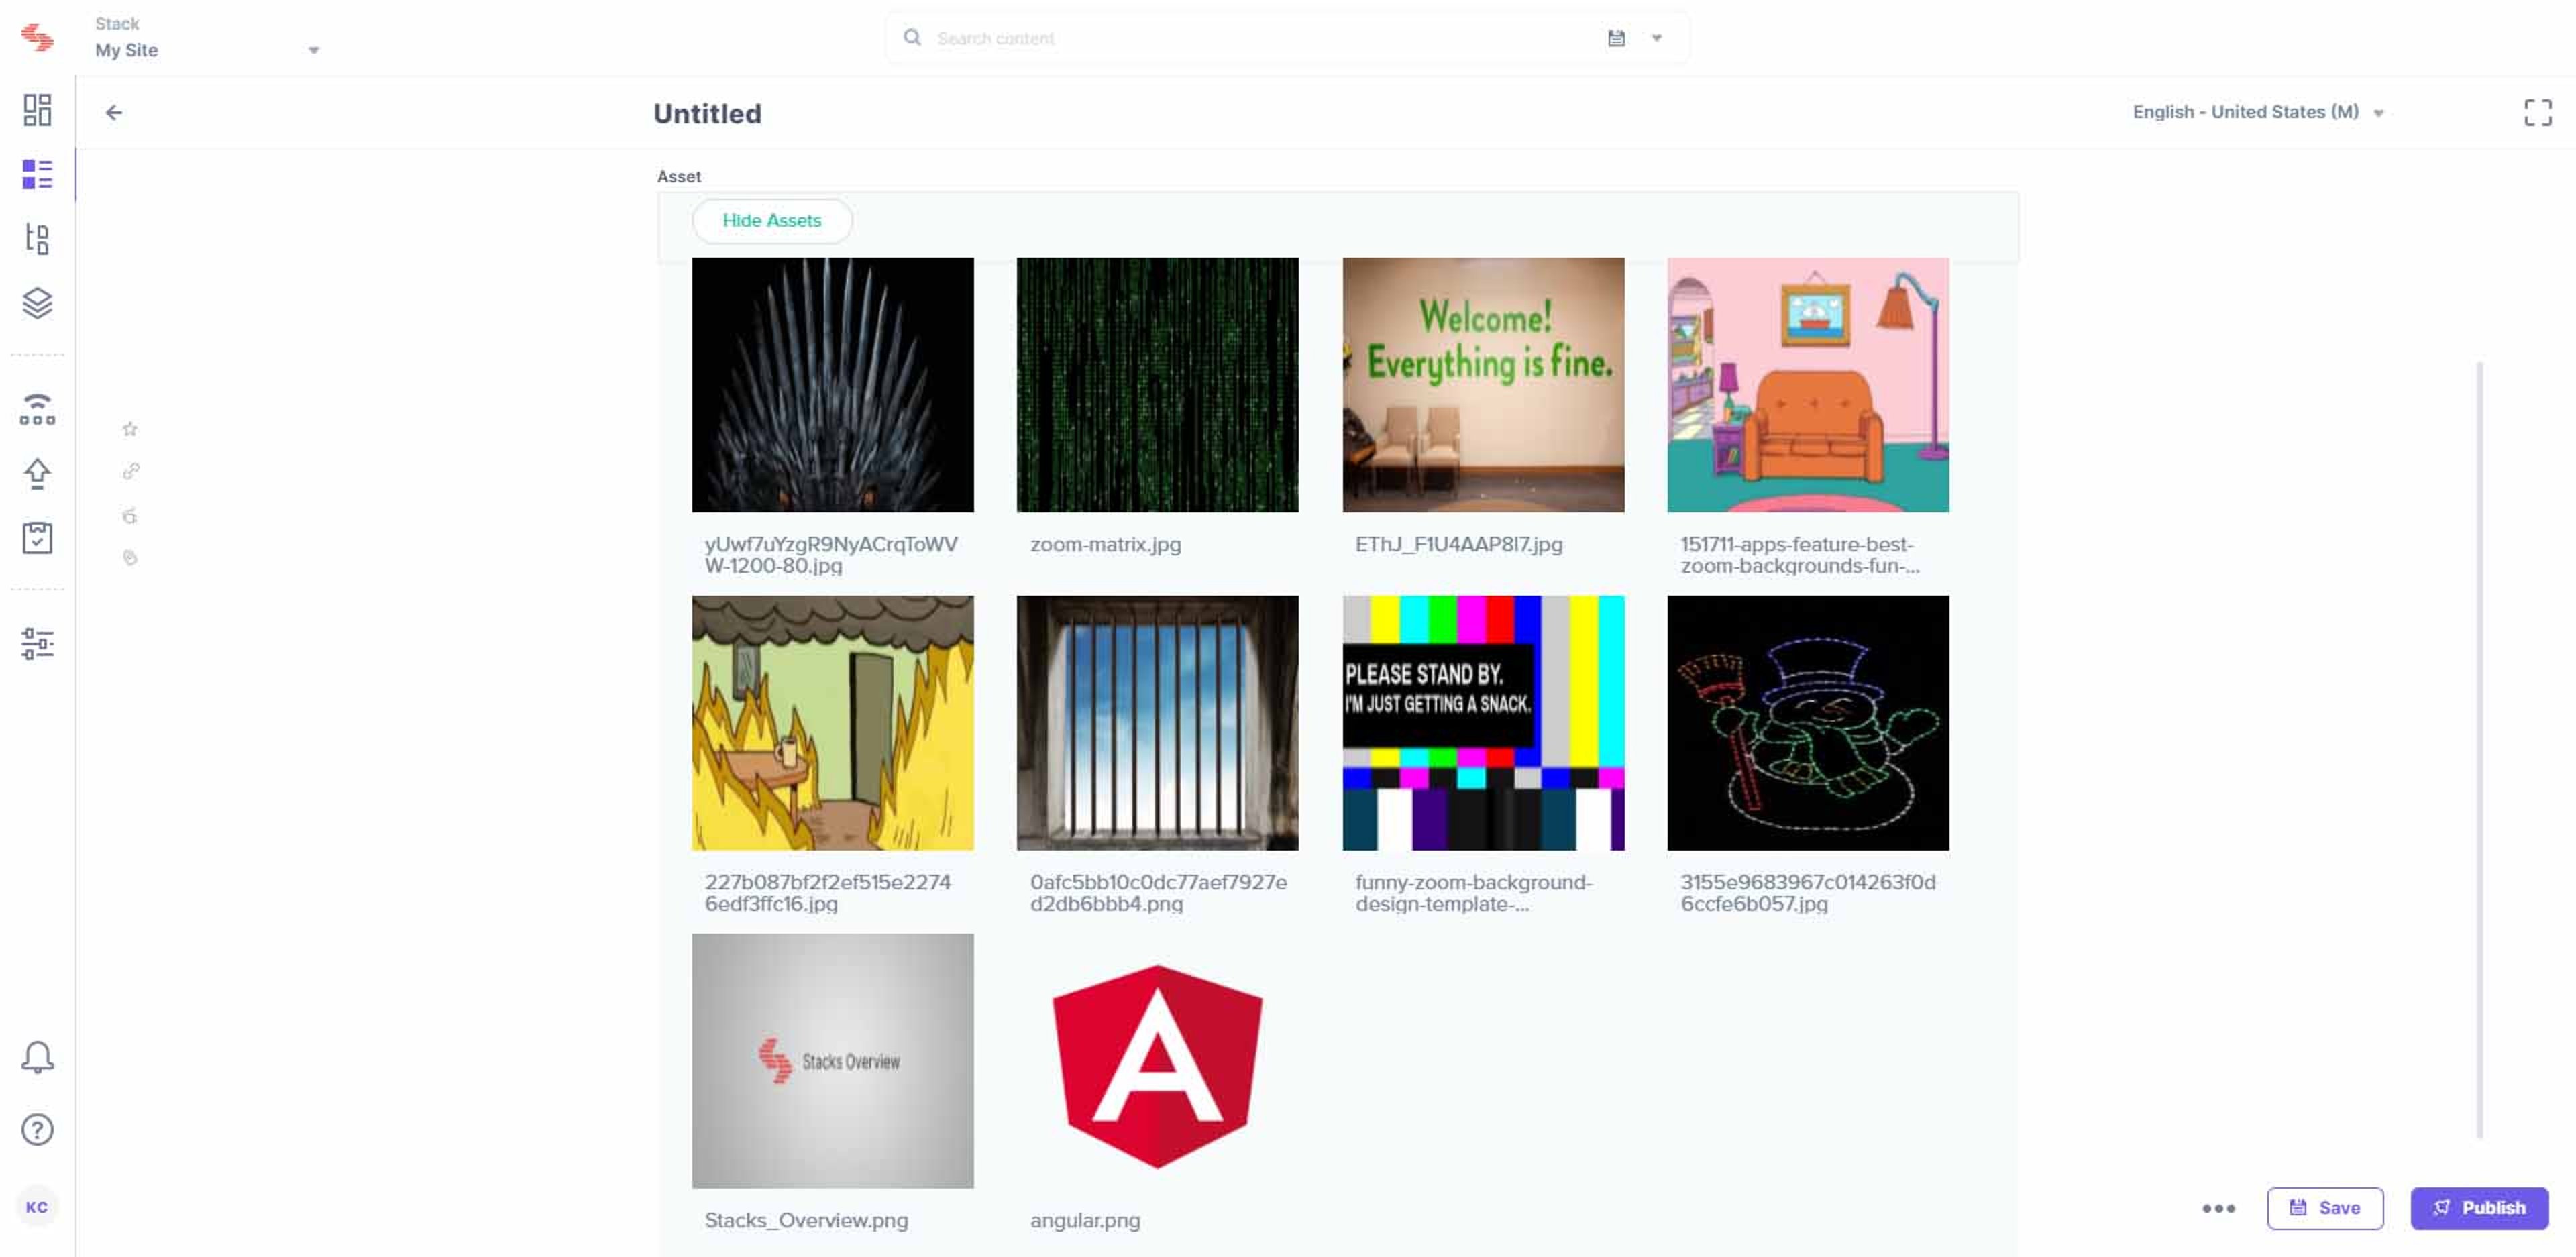Expand the search options dropdown arrow
The image size is (2576, 1257).
pos(1656,38)
